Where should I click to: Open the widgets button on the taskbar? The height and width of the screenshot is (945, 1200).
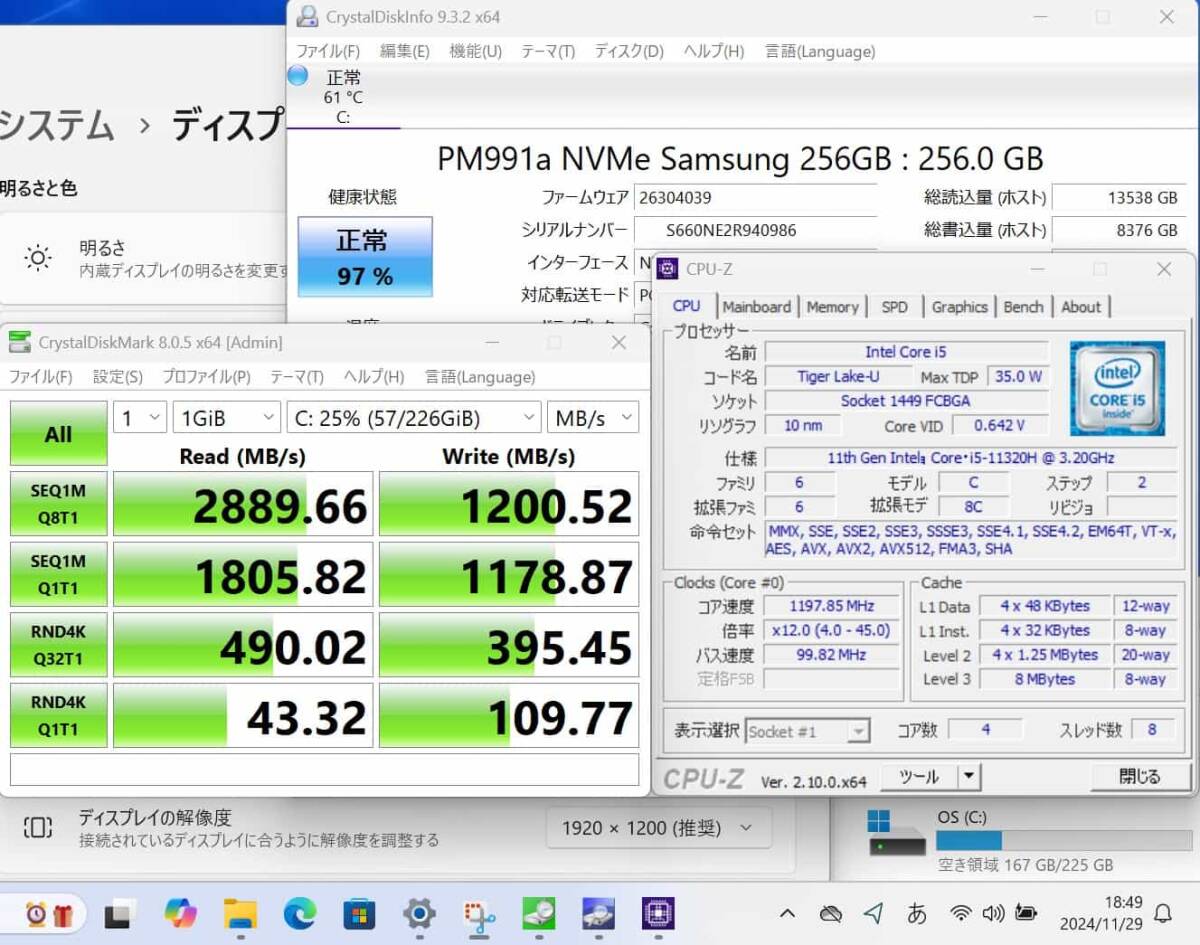tap(48, 913)
